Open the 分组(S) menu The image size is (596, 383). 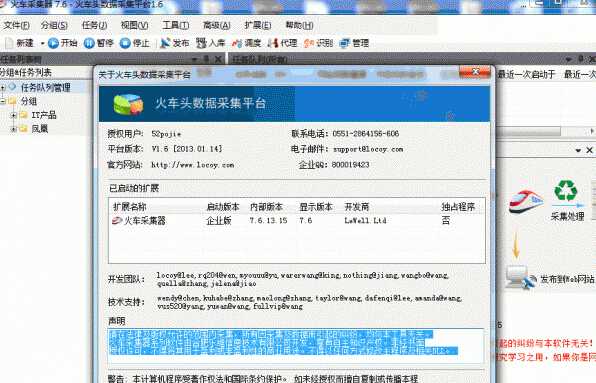click(x=54, y=25)
